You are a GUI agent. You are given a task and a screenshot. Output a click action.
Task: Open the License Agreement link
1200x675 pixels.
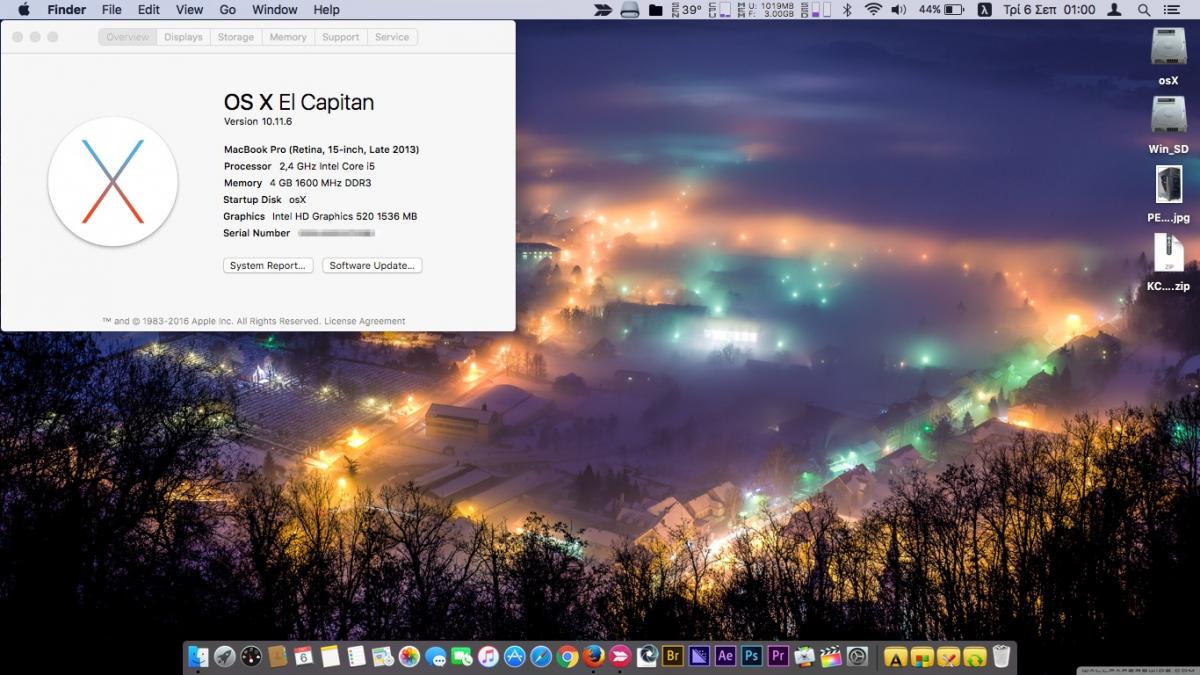(x=365, y=321)
